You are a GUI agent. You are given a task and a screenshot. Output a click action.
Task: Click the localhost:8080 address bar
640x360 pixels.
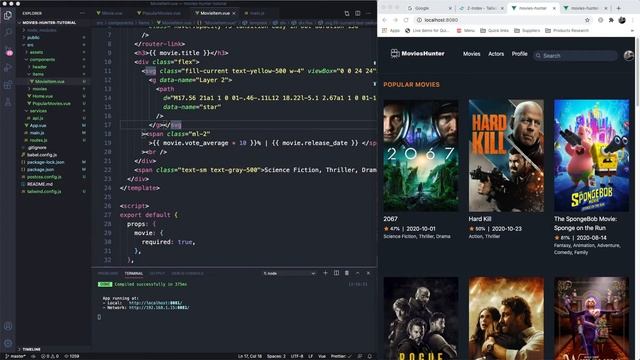[502, 20]
